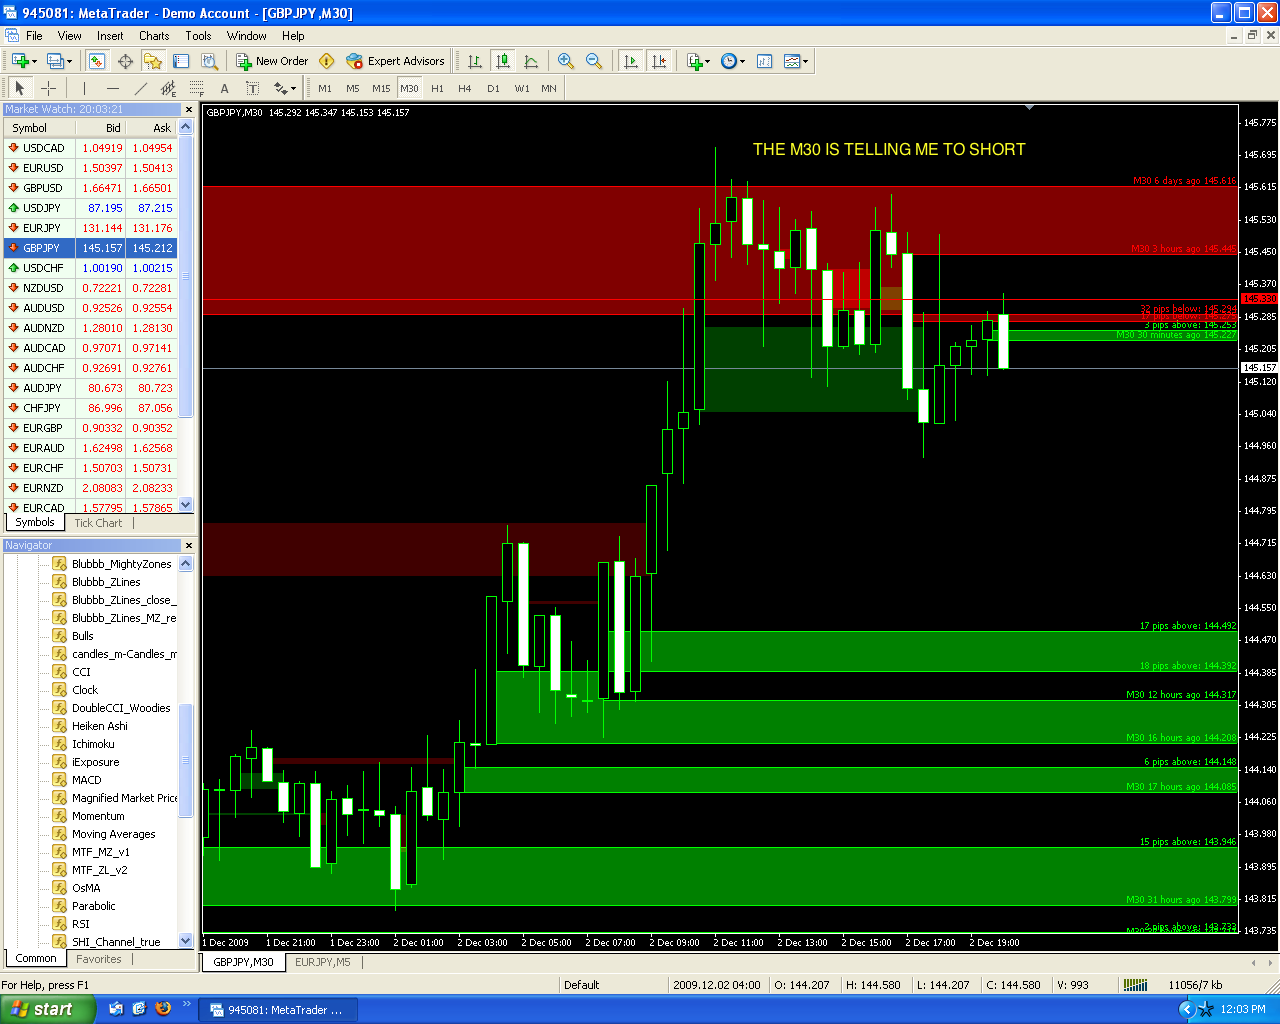Toggle the Auto Scroll chart icon
Screen dimensions: 1280x1024
[x=630, y=61]
